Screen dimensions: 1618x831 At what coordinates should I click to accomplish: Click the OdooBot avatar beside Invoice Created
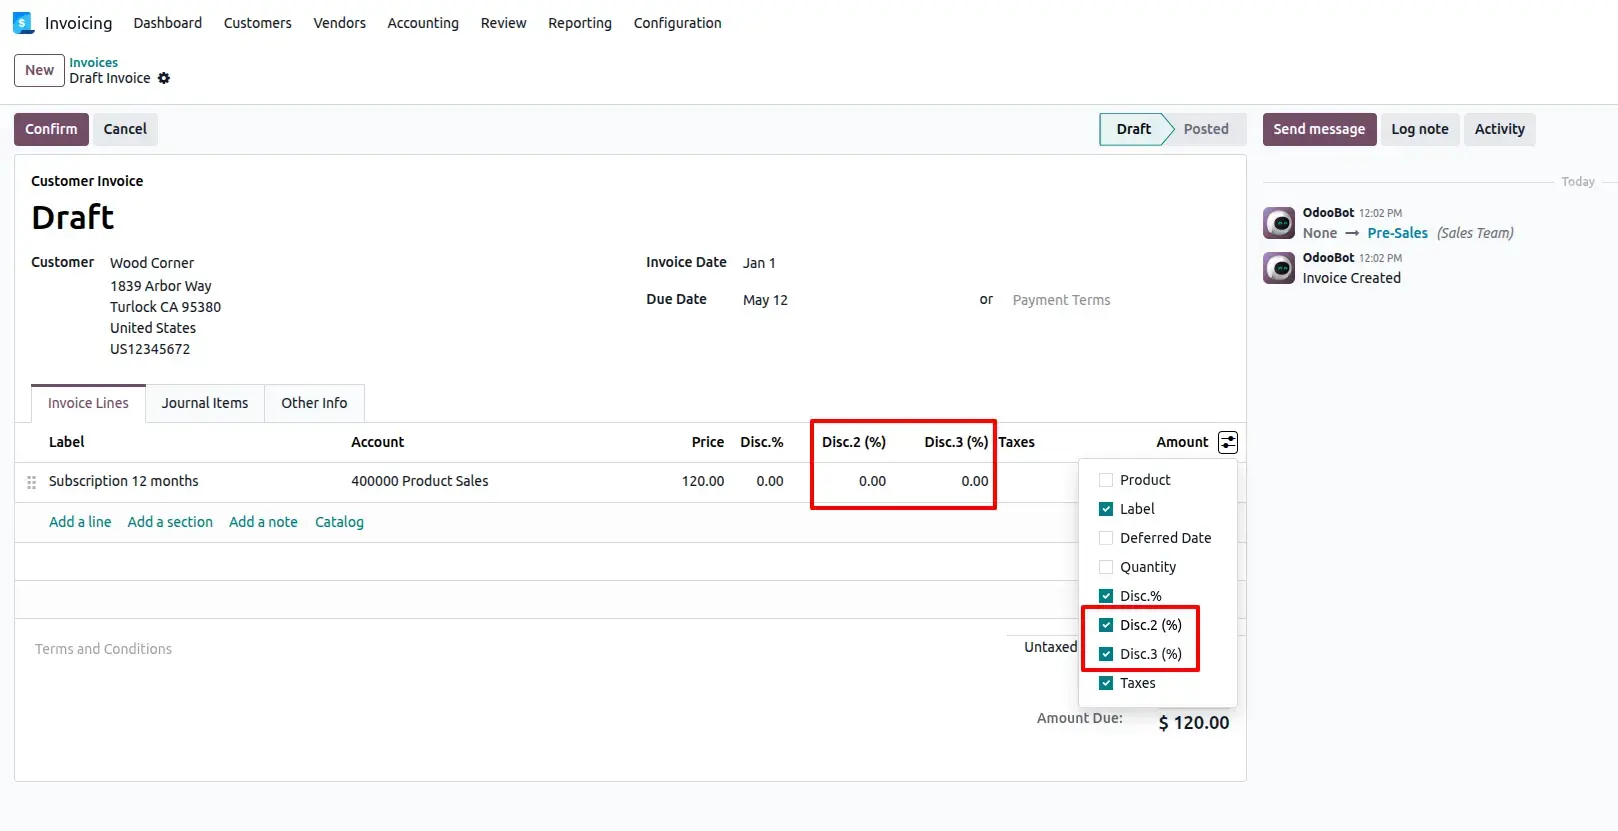click(x=1279, y=267)
